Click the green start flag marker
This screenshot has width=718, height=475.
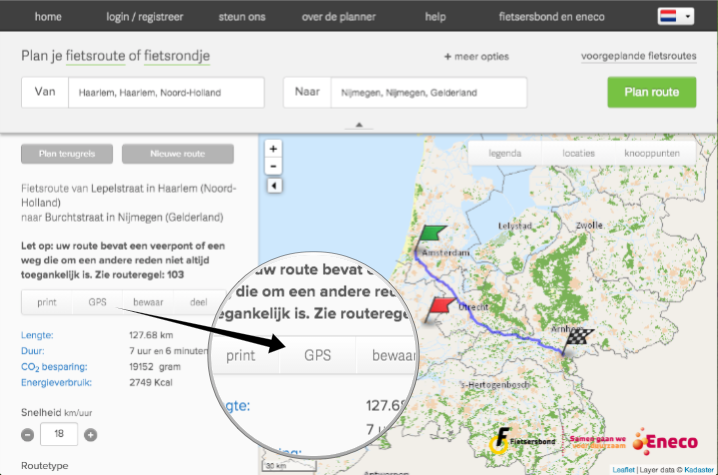tap(431, 234)
